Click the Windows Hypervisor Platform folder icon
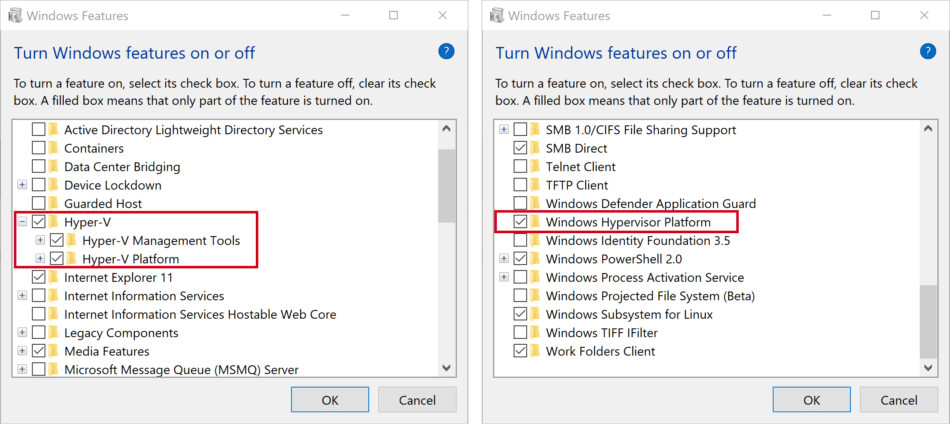950x424 pixels. 535,222
